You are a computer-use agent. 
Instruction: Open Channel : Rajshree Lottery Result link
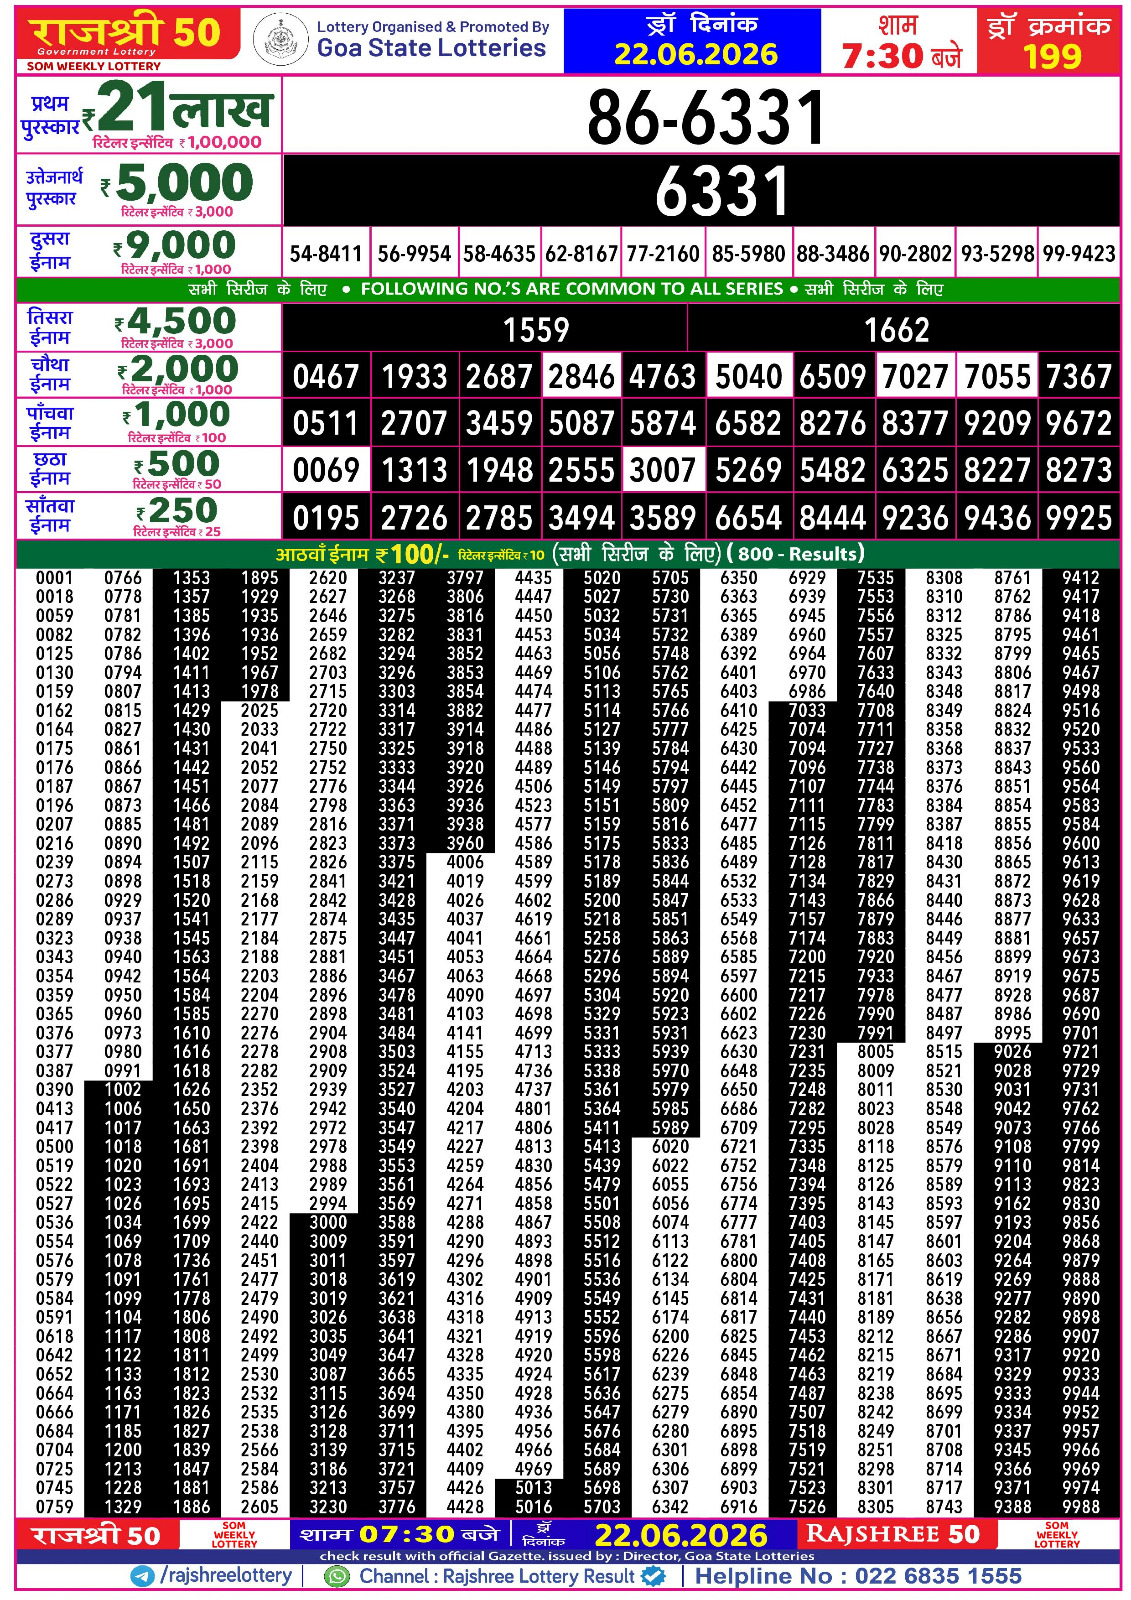pos(496,1576)
